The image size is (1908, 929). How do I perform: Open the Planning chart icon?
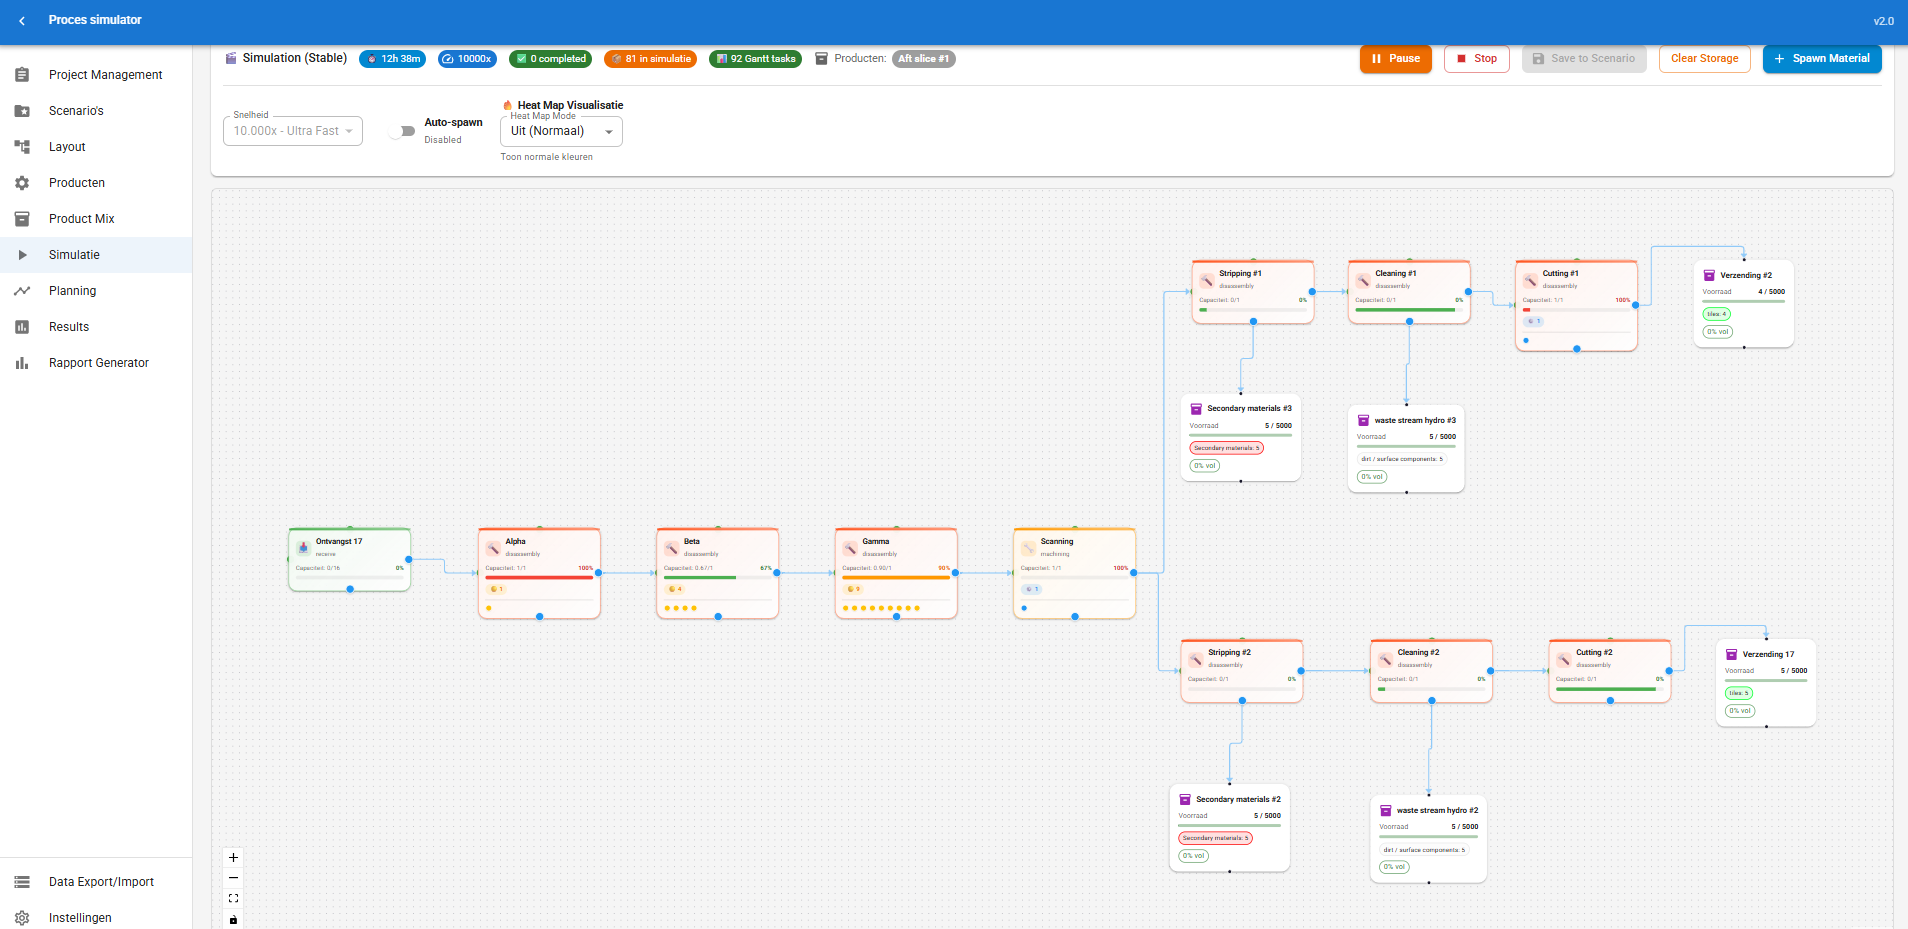[x=22, y=290]
